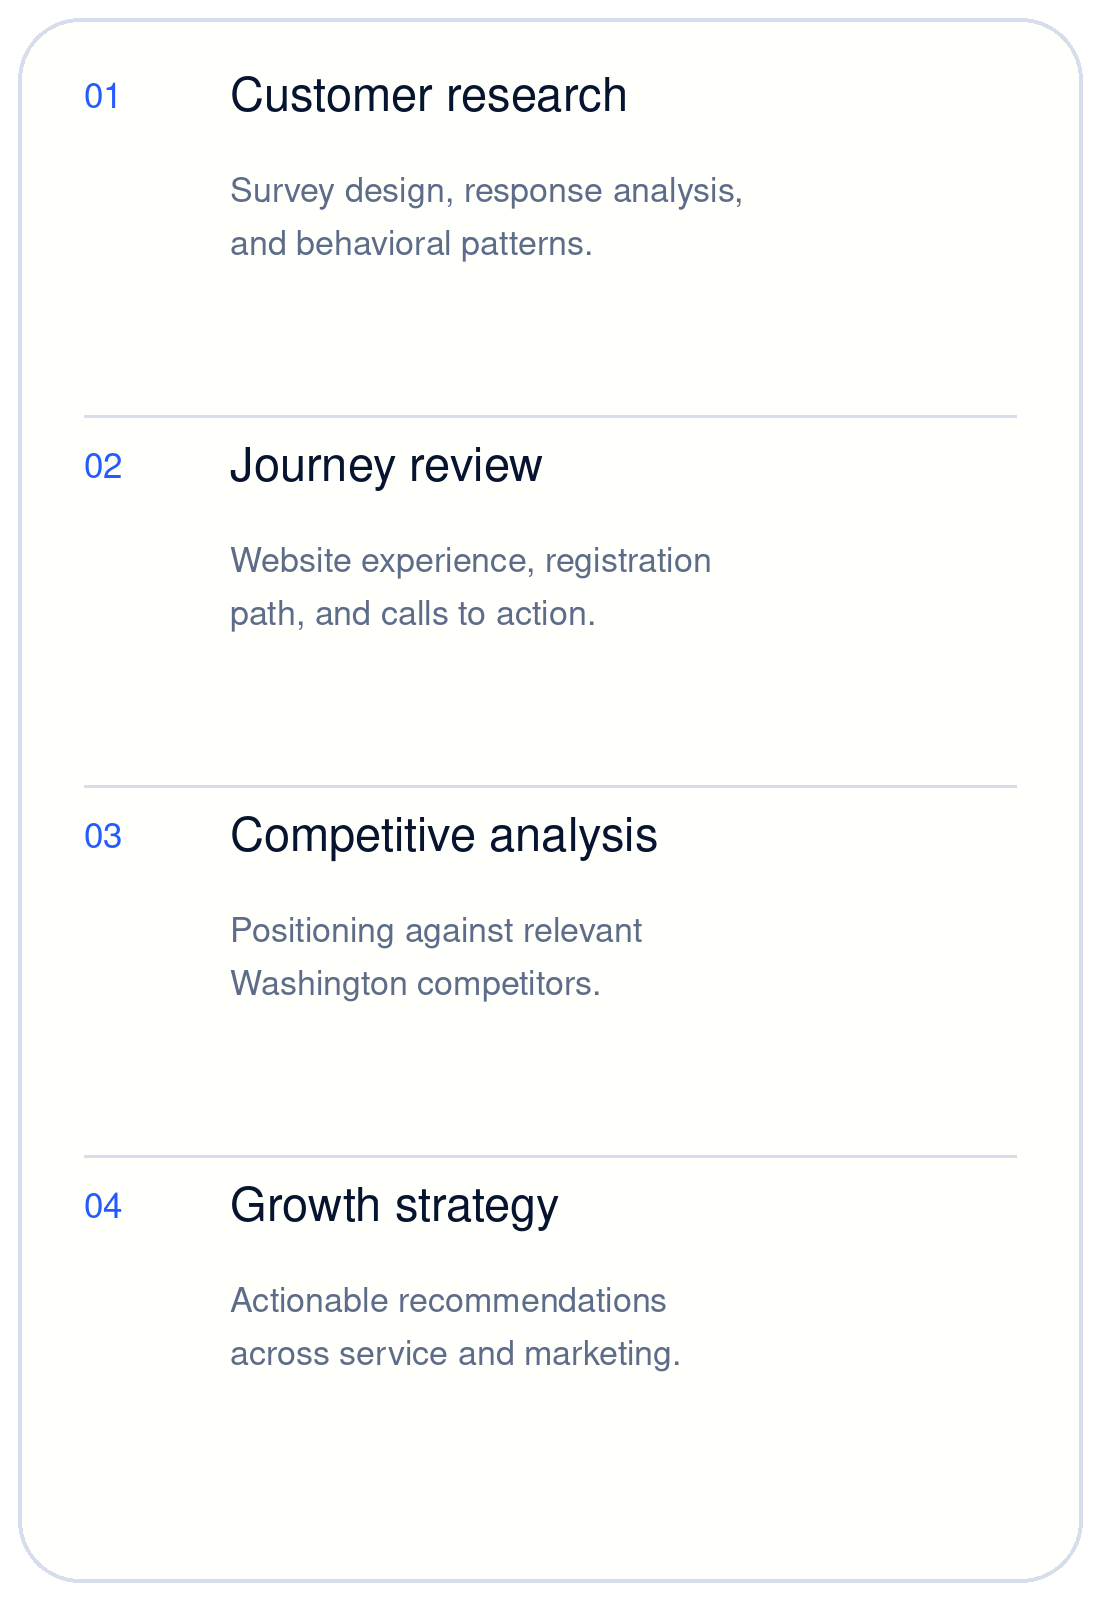Click empty area below Growth strategy
Screen dimensions: 1100x1600
[550, 1470]
